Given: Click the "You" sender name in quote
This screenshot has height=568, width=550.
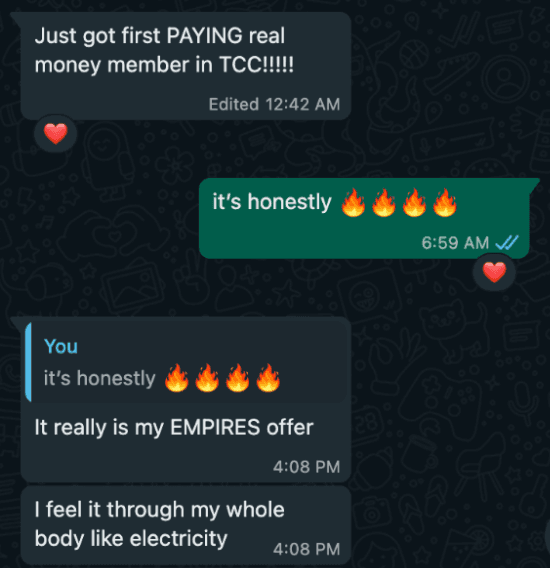Looking at the screenshot, I should point(61,346).
